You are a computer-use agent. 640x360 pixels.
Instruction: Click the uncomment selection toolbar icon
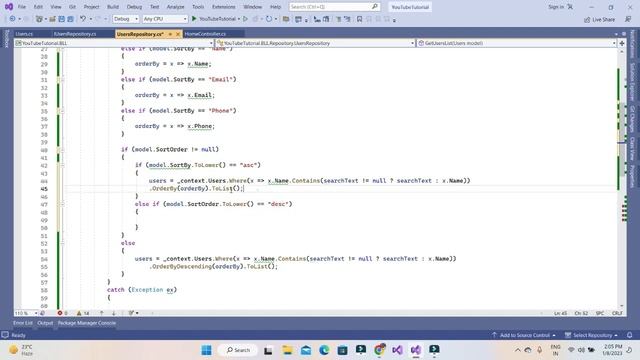coord(347,19)
